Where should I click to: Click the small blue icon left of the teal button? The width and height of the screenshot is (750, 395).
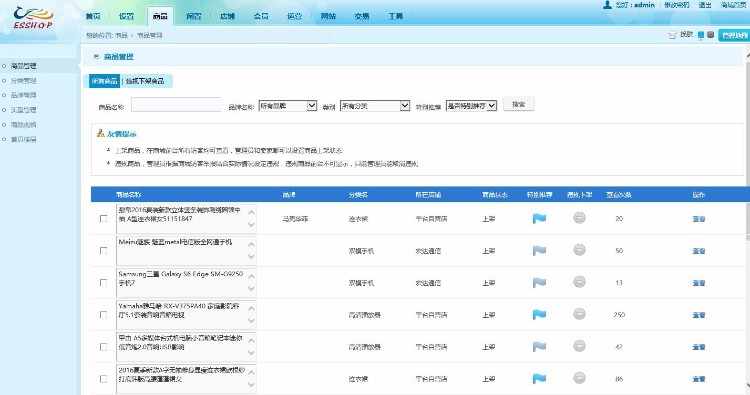(701, 35)
